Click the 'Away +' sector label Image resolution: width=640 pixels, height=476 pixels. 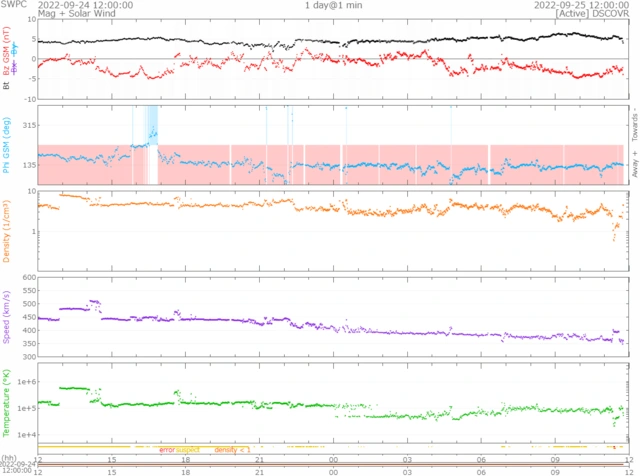635,164
